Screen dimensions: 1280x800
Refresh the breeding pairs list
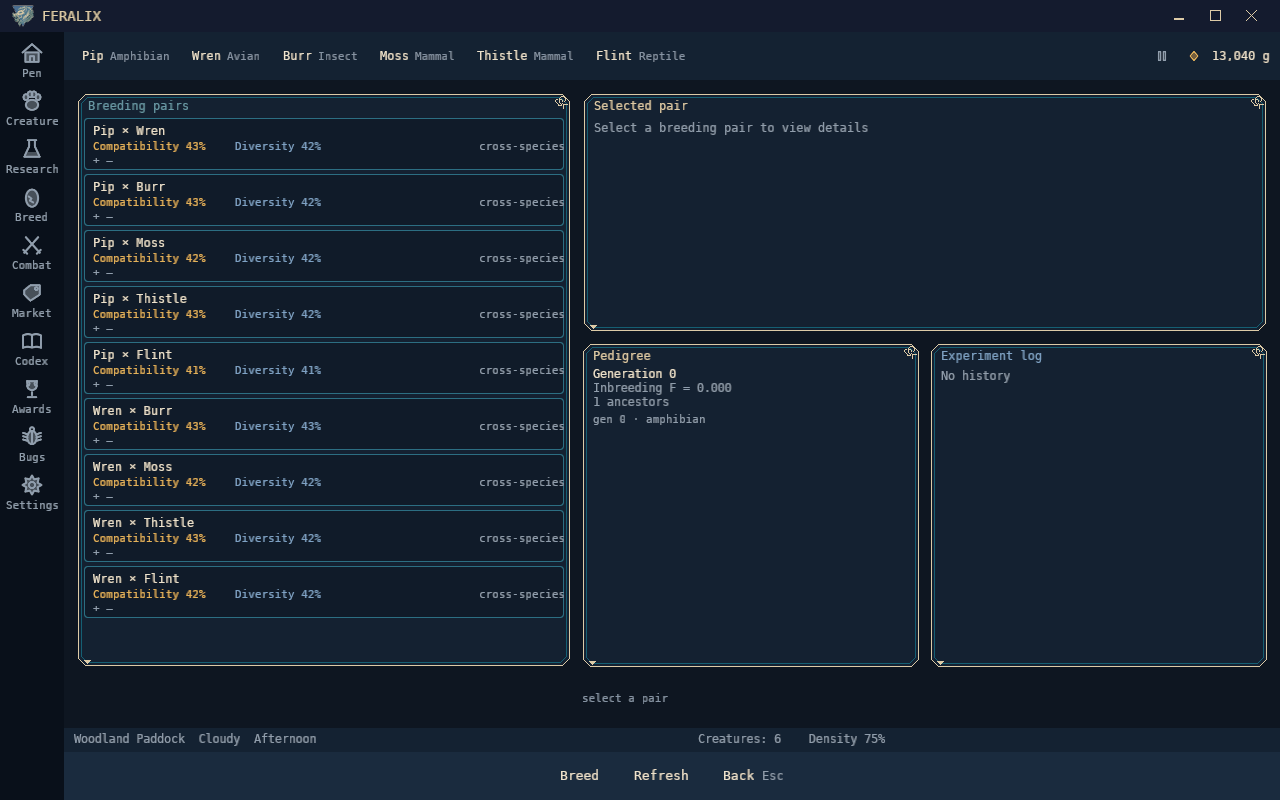(x=661, y=775)
